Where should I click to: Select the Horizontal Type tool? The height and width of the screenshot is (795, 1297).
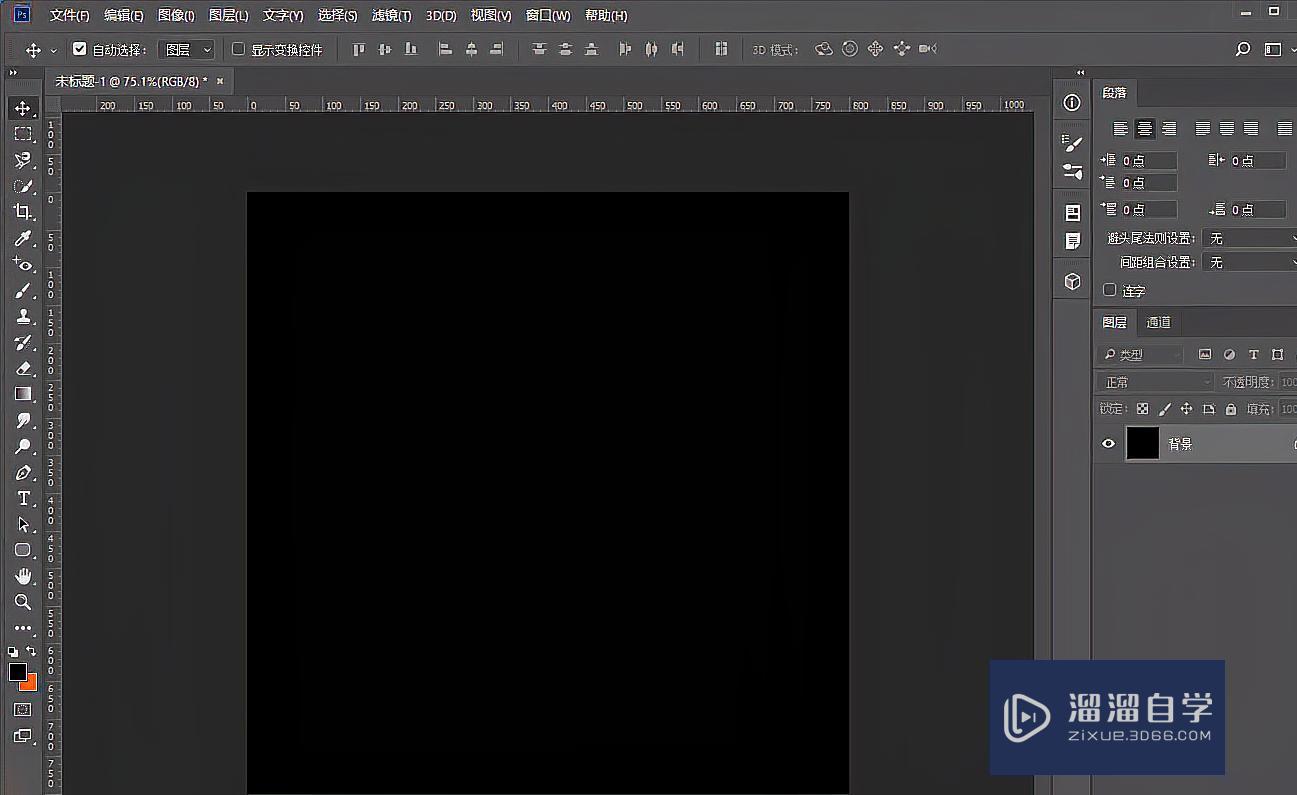pyautogui.click(x=22, y=498)
